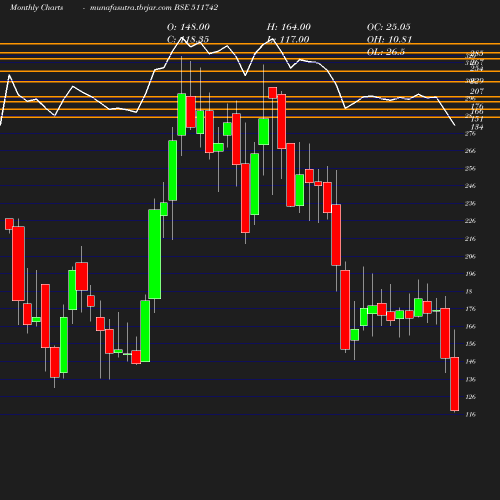Select the 'OH: 10.81' value
The image size is (500, 500).
click(389, 39)
